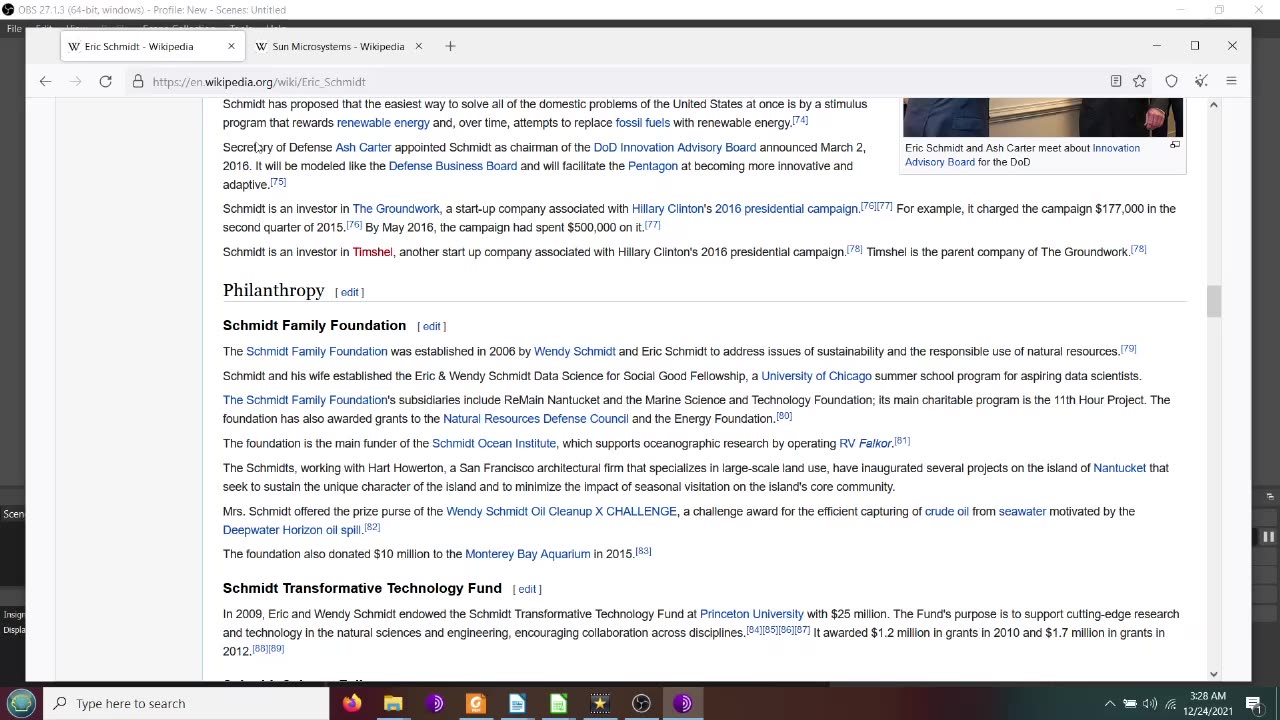The height and width of the screenshot is (720, 1280).
Task: Open Natural Resources Defense Council link
Action: [536, 419]
